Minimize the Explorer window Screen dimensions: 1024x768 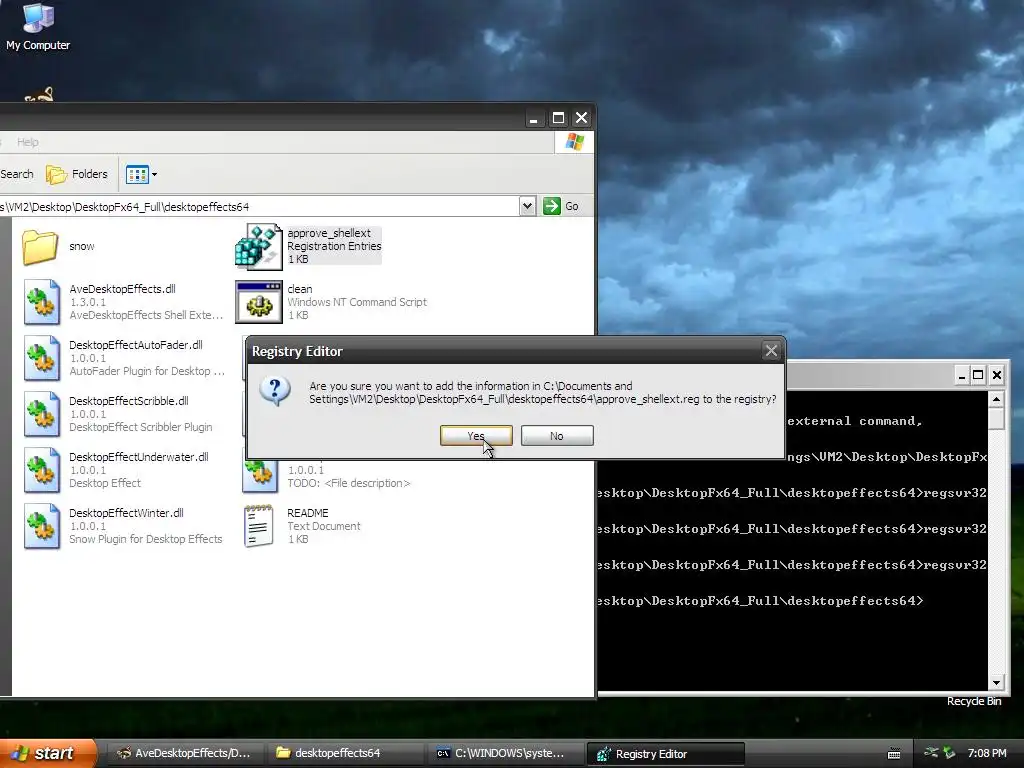(534, 118)
